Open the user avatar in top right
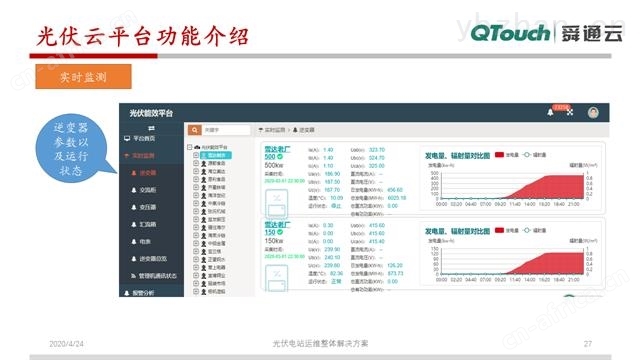This screenshot has width=640, height=360. (593, 112)
